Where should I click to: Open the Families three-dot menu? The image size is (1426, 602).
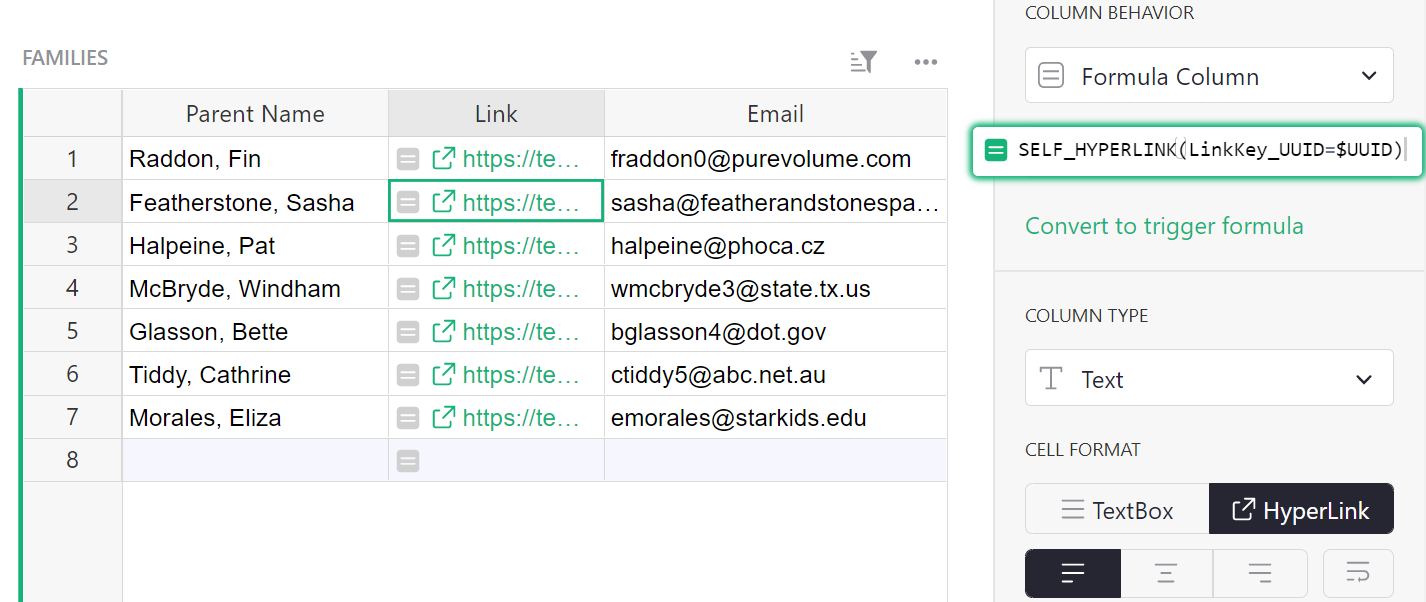point(925,62)
